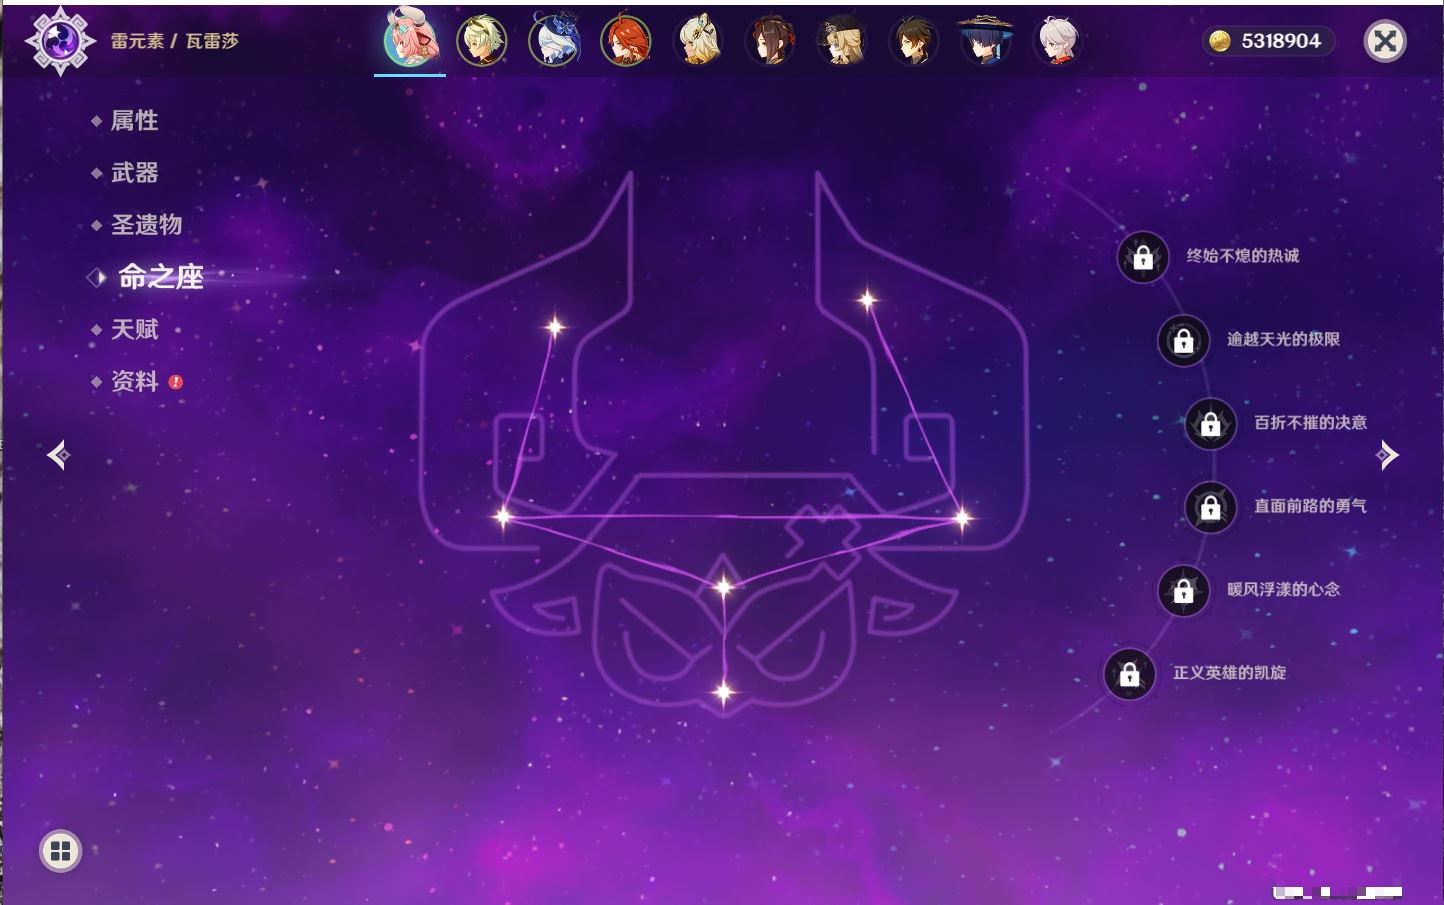Open constellation 暖风浮漾的心念
Screen dimensions: 1444x905
pos(1283,589)
